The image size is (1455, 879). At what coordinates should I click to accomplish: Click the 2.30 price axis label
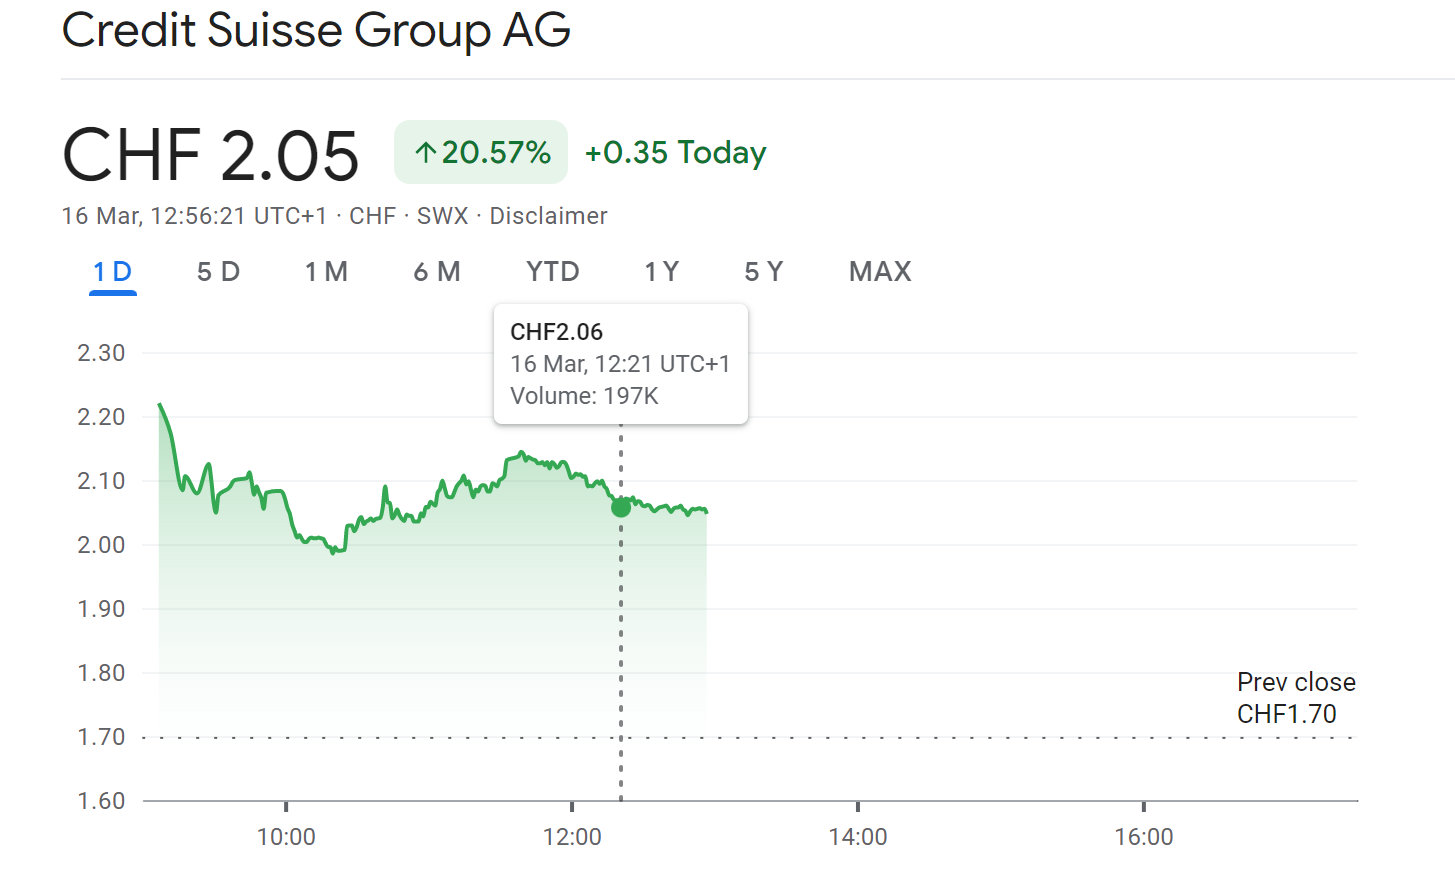coord(101,353)
